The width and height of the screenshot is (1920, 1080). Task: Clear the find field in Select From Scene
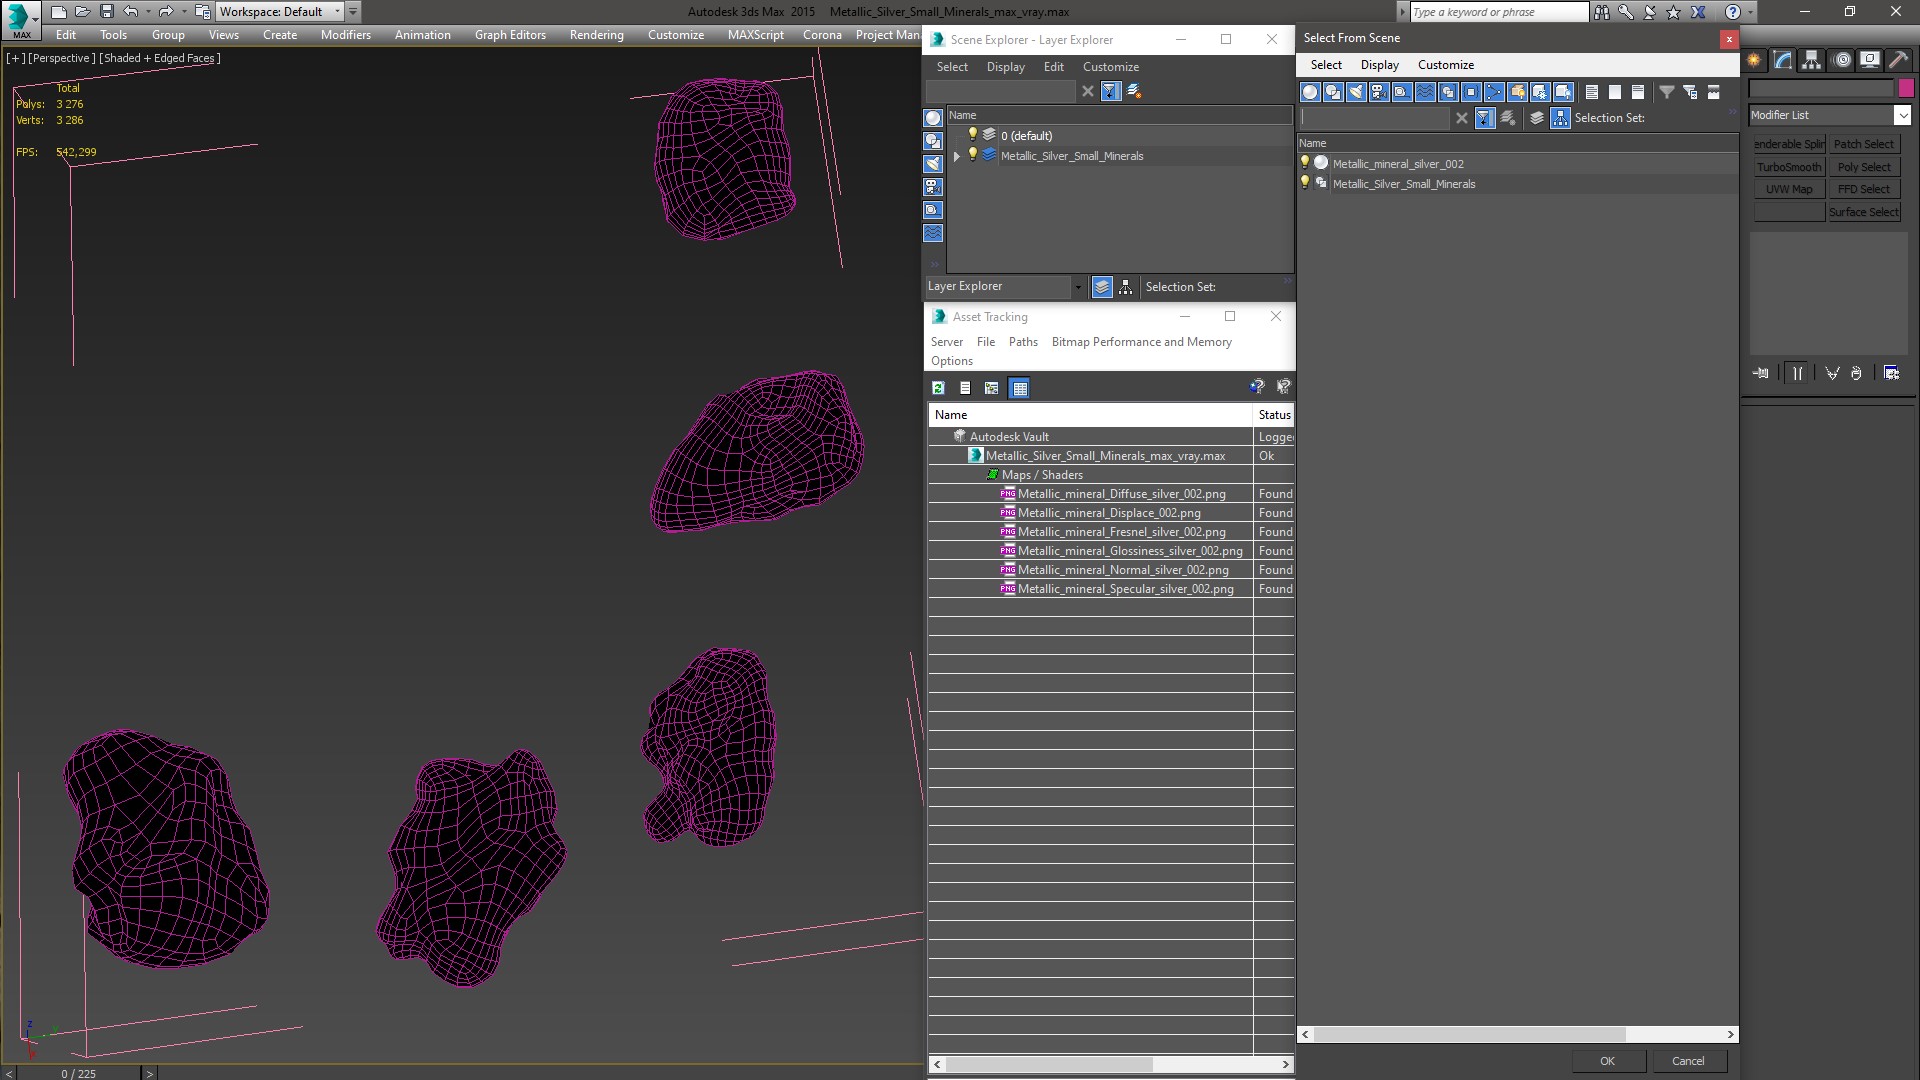click(1461, 118)
